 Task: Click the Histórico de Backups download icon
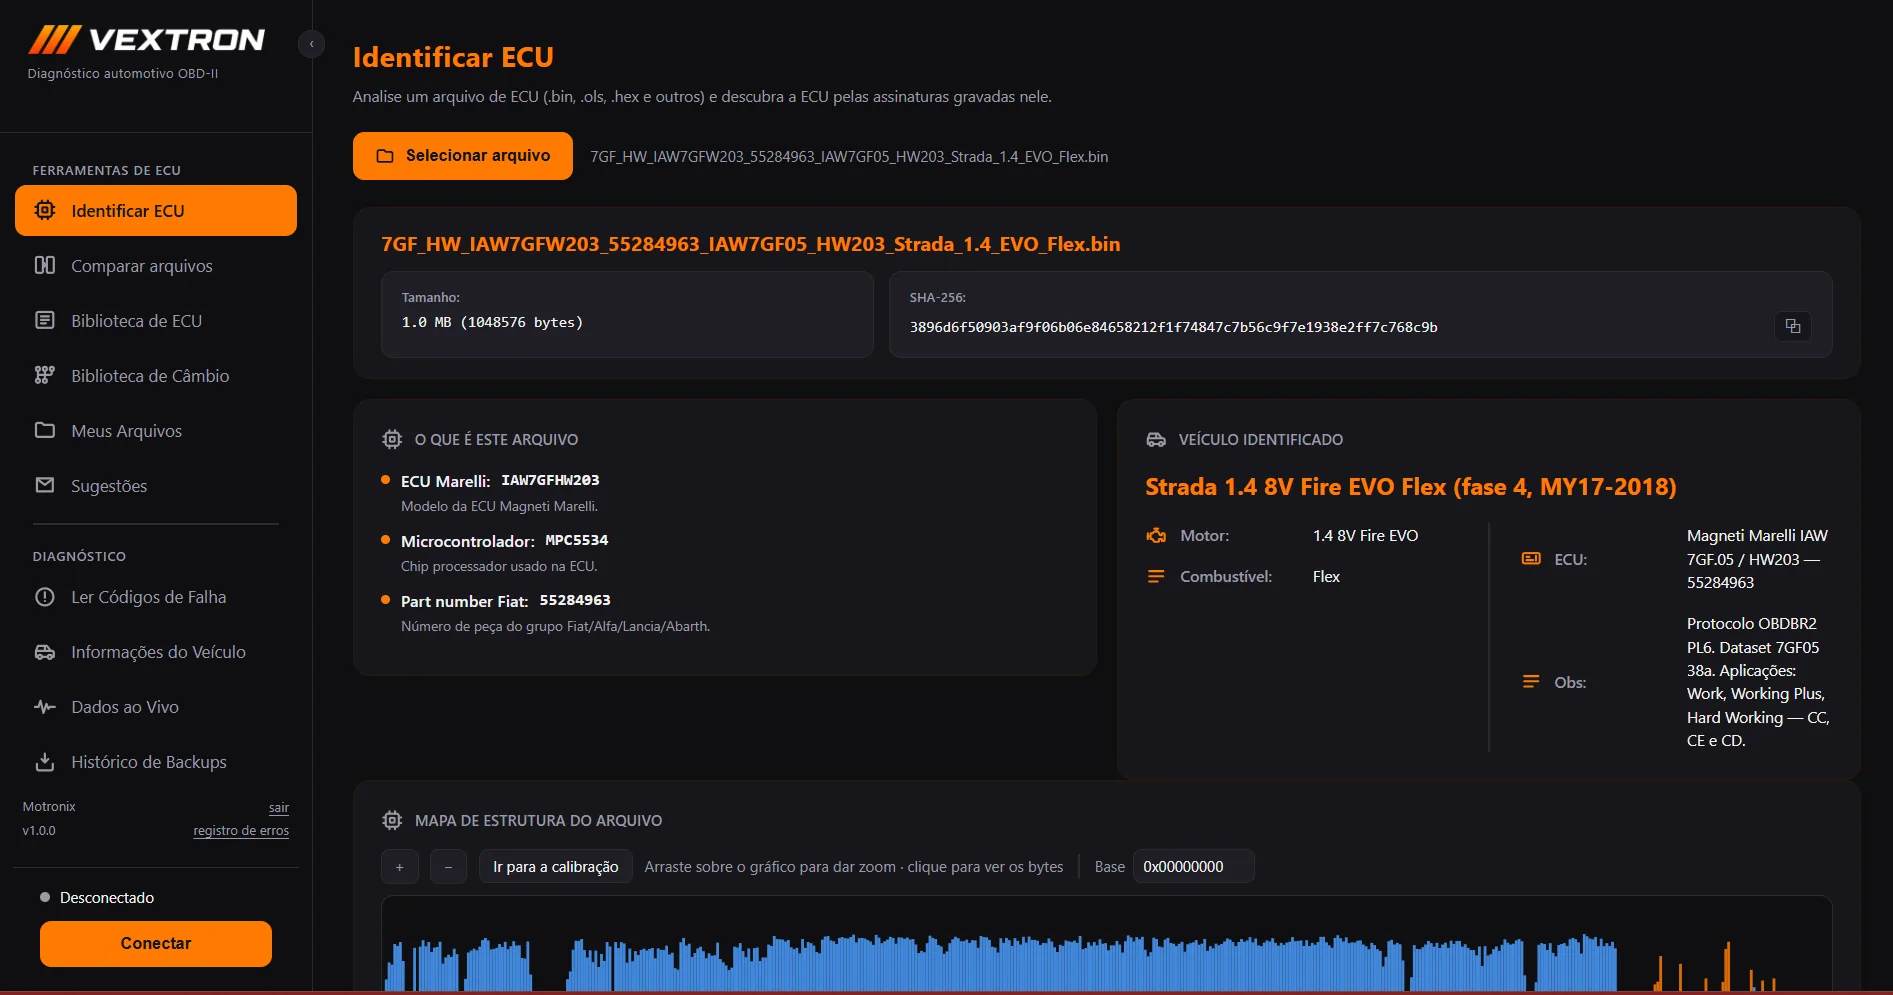click(45, 762)
